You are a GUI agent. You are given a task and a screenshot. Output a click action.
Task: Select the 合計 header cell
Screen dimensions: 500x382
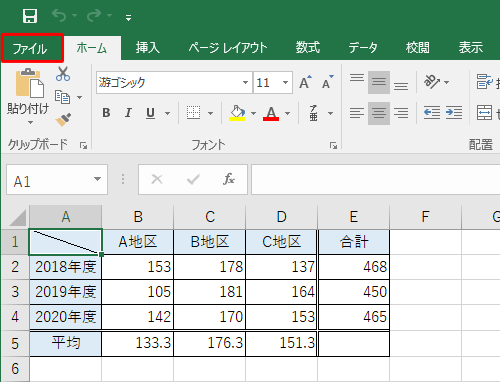point(354,242)
